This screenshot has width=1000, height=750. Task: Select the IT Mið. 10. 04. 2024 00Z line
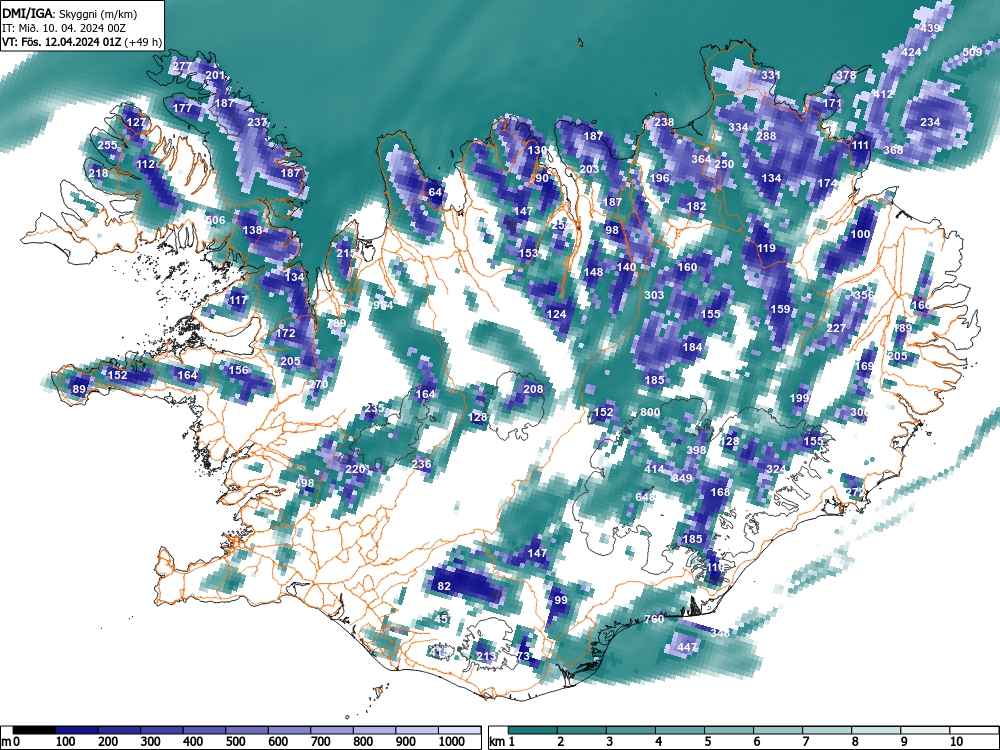click(x=64, y=28)
